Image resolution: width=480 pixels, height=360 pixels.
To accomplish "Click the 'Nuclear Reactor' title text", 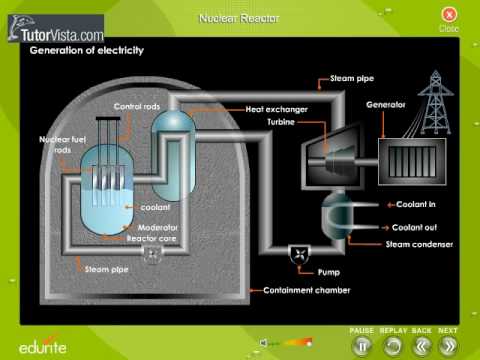I will (239, 18).
